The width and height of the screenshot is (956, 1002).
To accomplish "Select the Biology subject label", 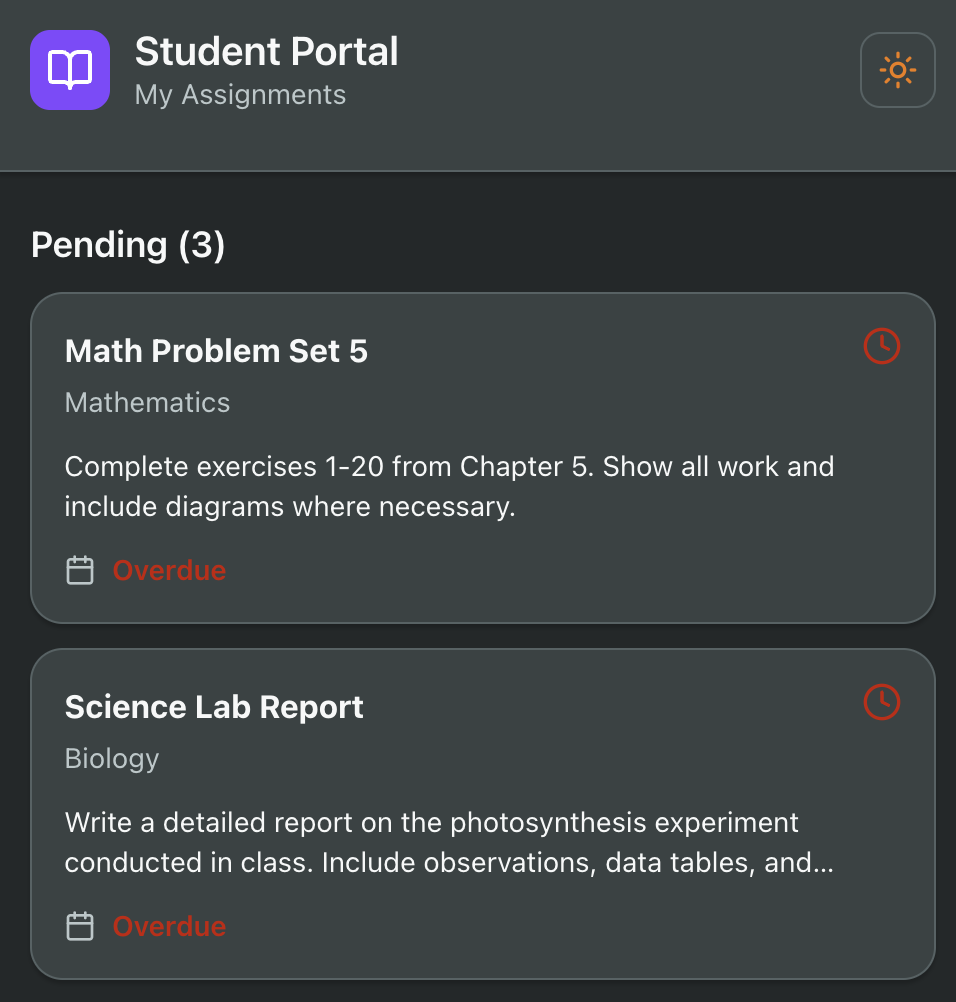I will [112, 759].
